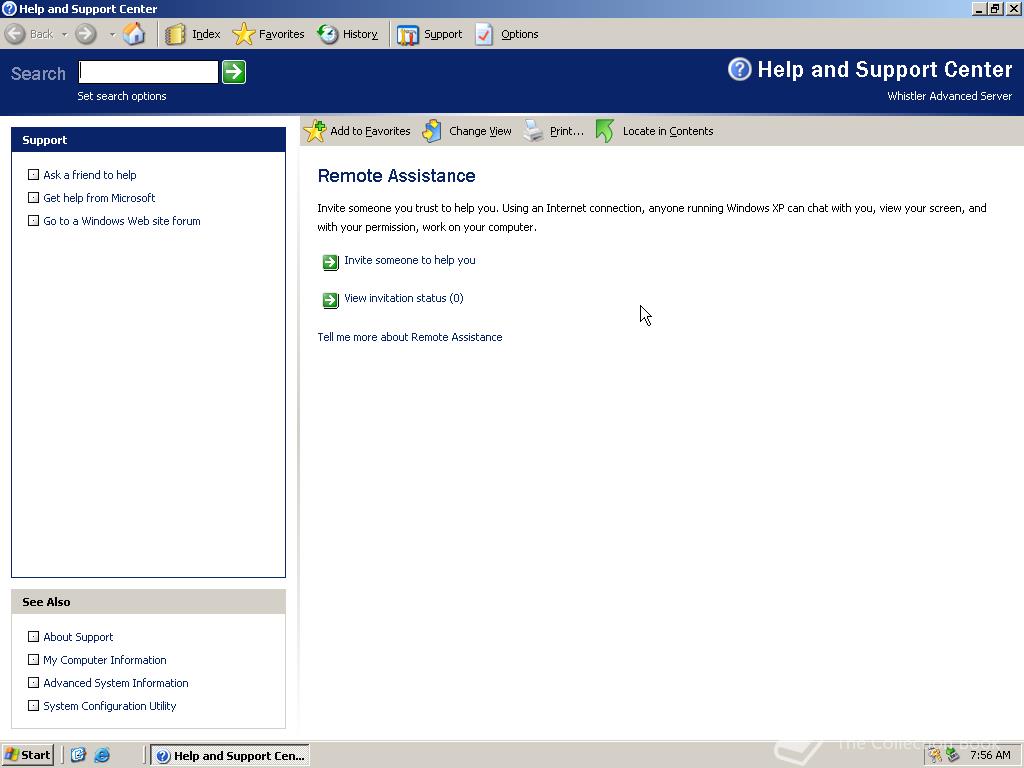Image resolution: width=1024 pixels, height=768 pixels.
Task: Open Support toolbar label
Action: pos(443,34)
